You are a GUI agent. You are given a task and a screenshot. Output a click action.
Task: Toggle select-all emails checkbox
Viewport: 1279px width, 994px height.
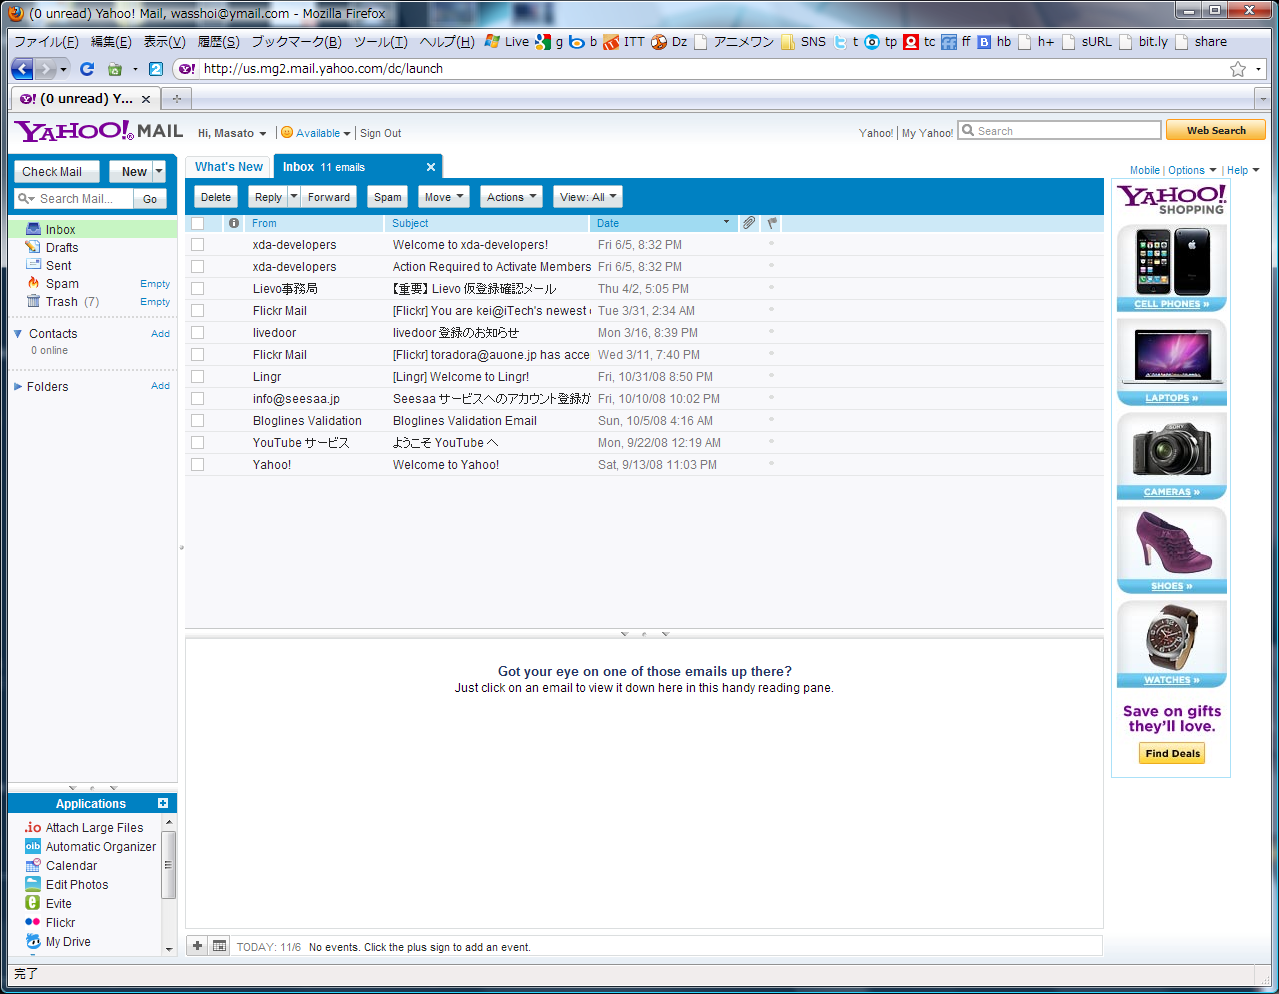pos(198,223)
